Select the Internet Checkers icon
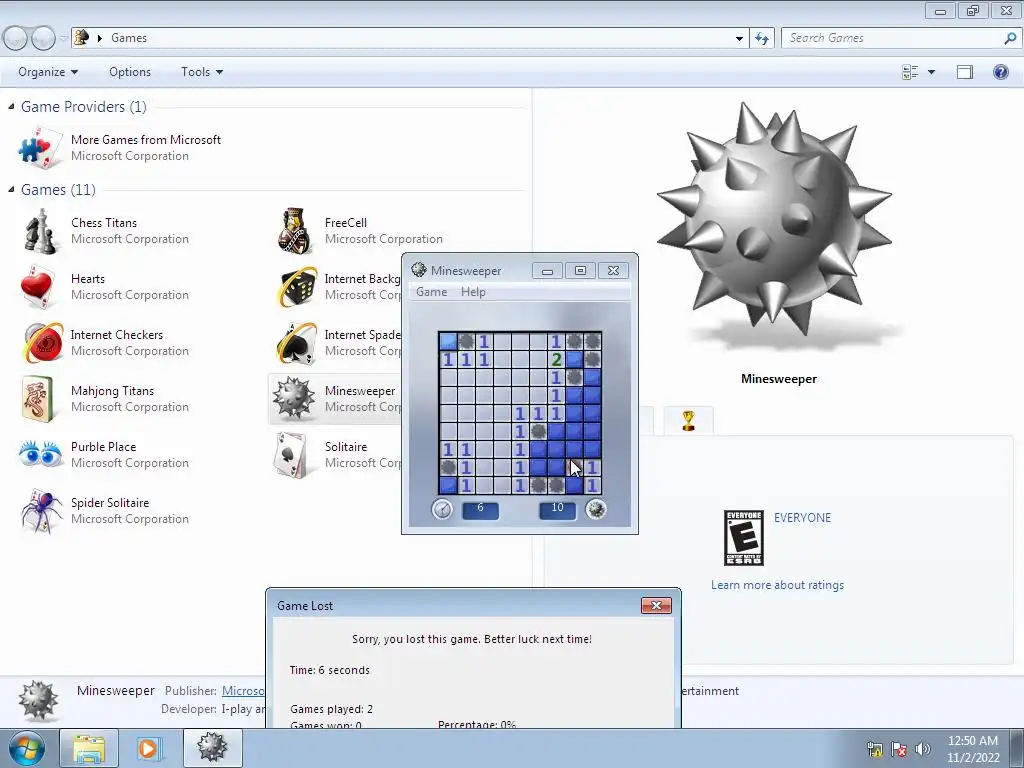Viewport: 1024px width, 768px height. (x=42, y=342)
